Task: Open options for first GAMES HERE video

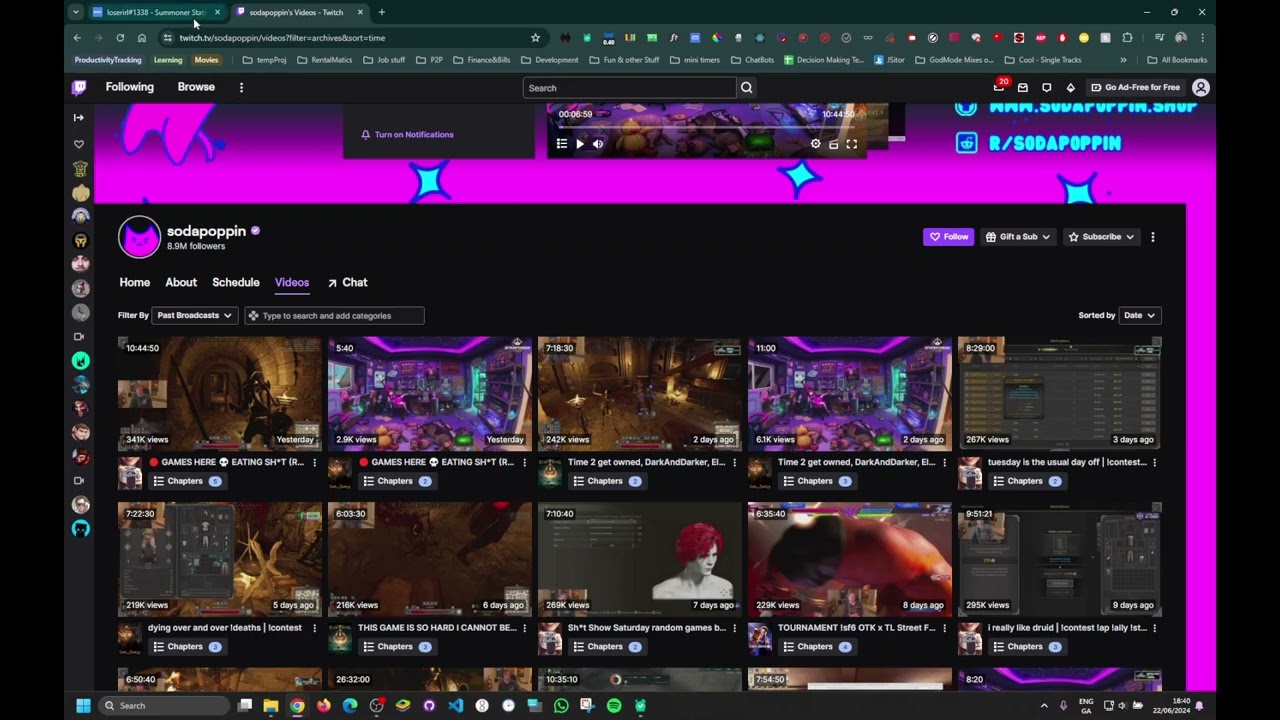Action: pyautogui.click(x=315, y=462)
